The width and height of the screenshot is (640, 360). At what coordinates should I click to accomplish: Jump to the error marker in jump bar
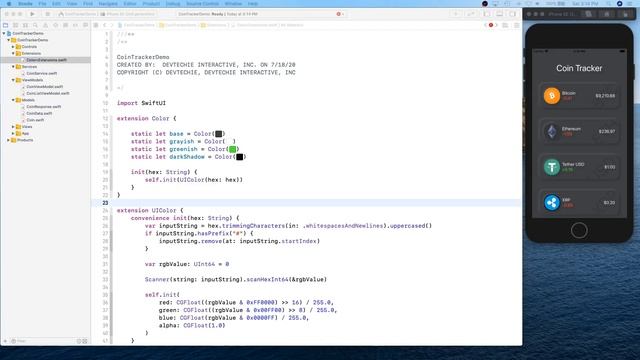click(491, 25)
